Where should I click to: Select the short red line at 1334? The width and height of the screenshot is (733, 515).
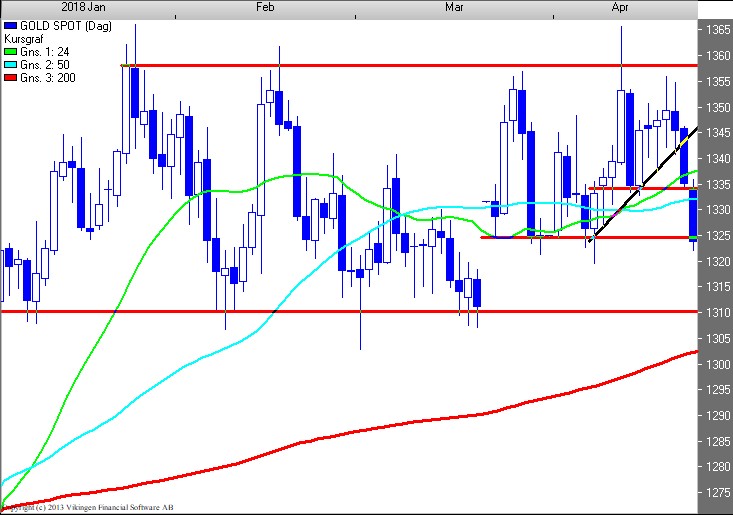click(x=643, y=188)
